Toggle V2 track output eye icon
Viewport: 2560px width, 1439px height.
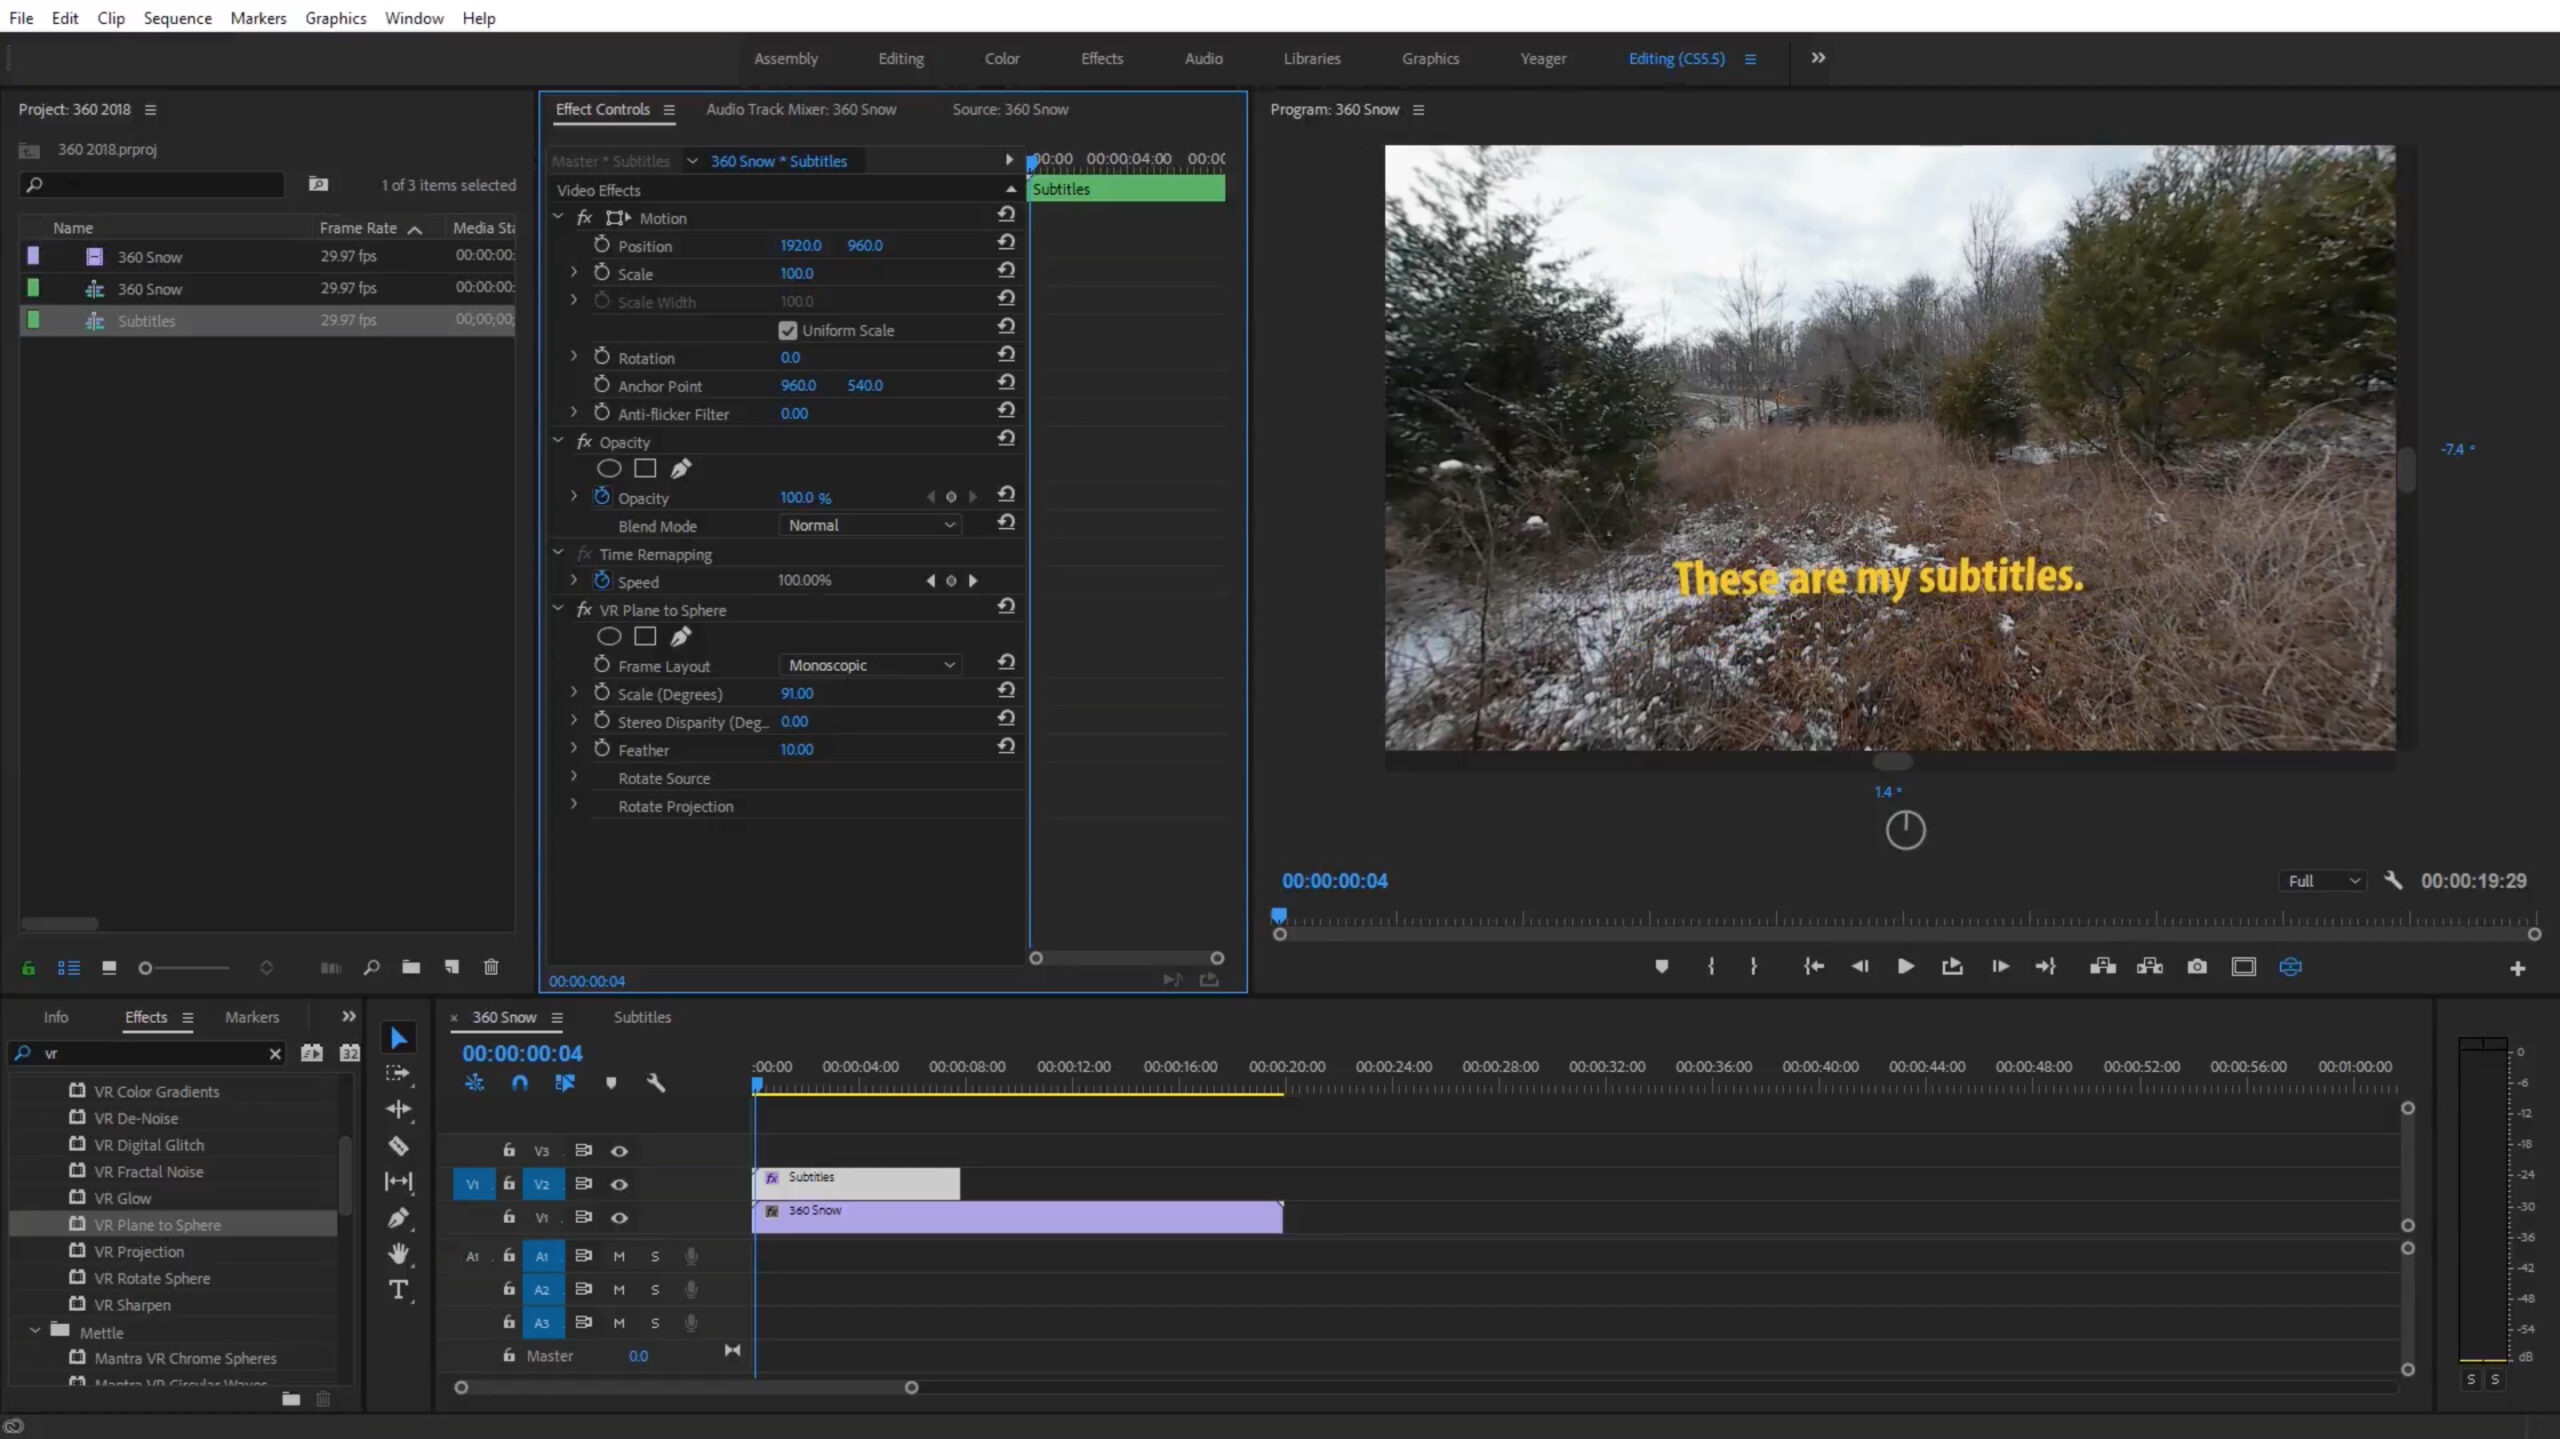(x=620, y=1184)
